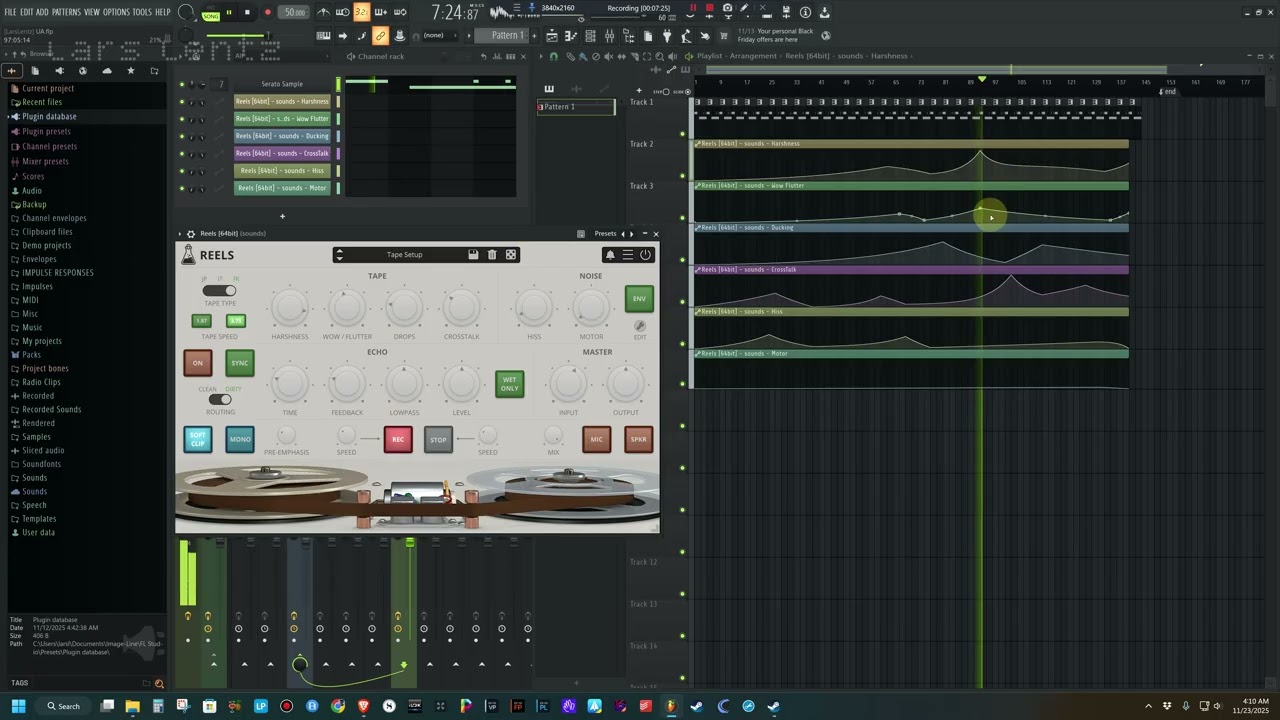1280x720 pixels.
Task: Click the transport record button
Action: click(267, 13)
